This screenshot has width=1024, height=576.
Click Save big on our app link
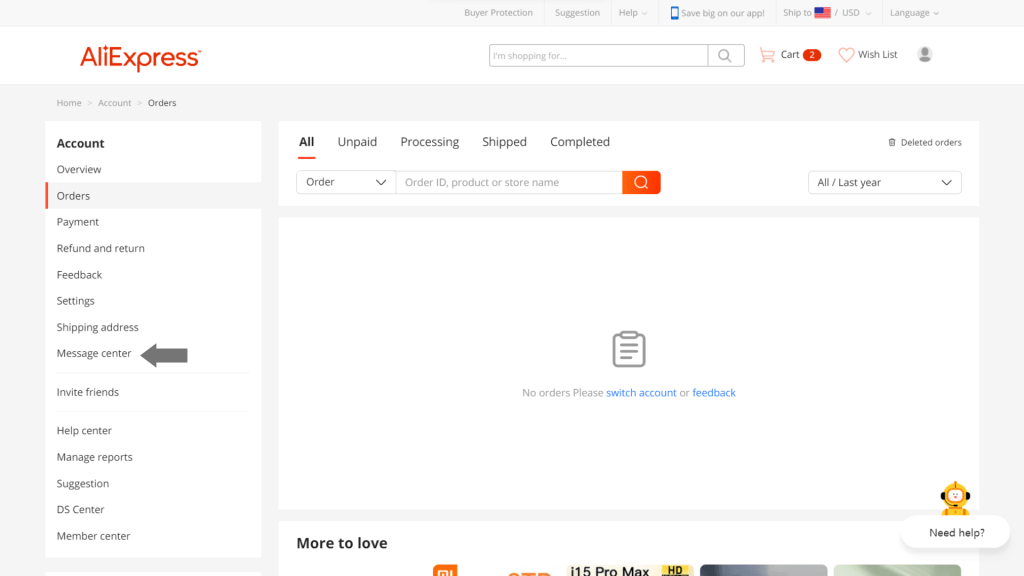coord(722,13)
